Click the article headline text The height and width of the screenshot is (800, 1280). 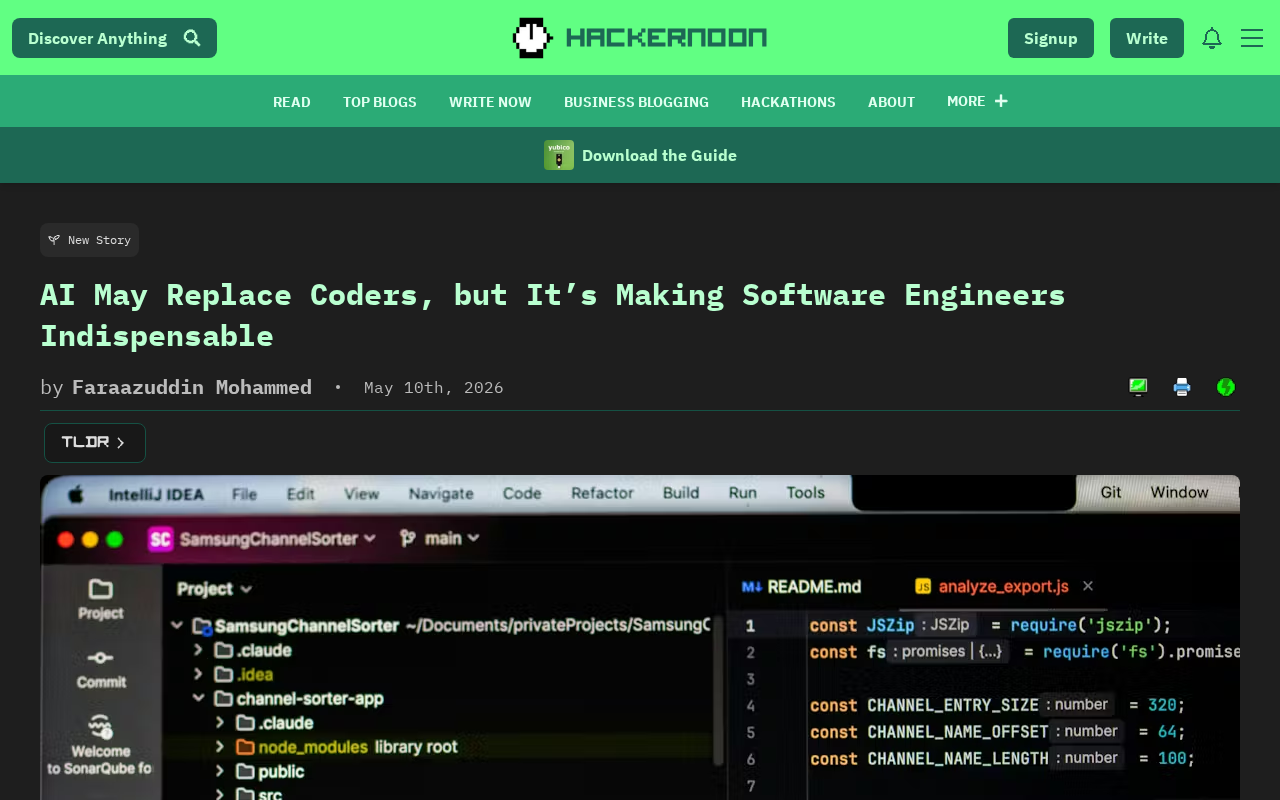click(x=553, y=315)
